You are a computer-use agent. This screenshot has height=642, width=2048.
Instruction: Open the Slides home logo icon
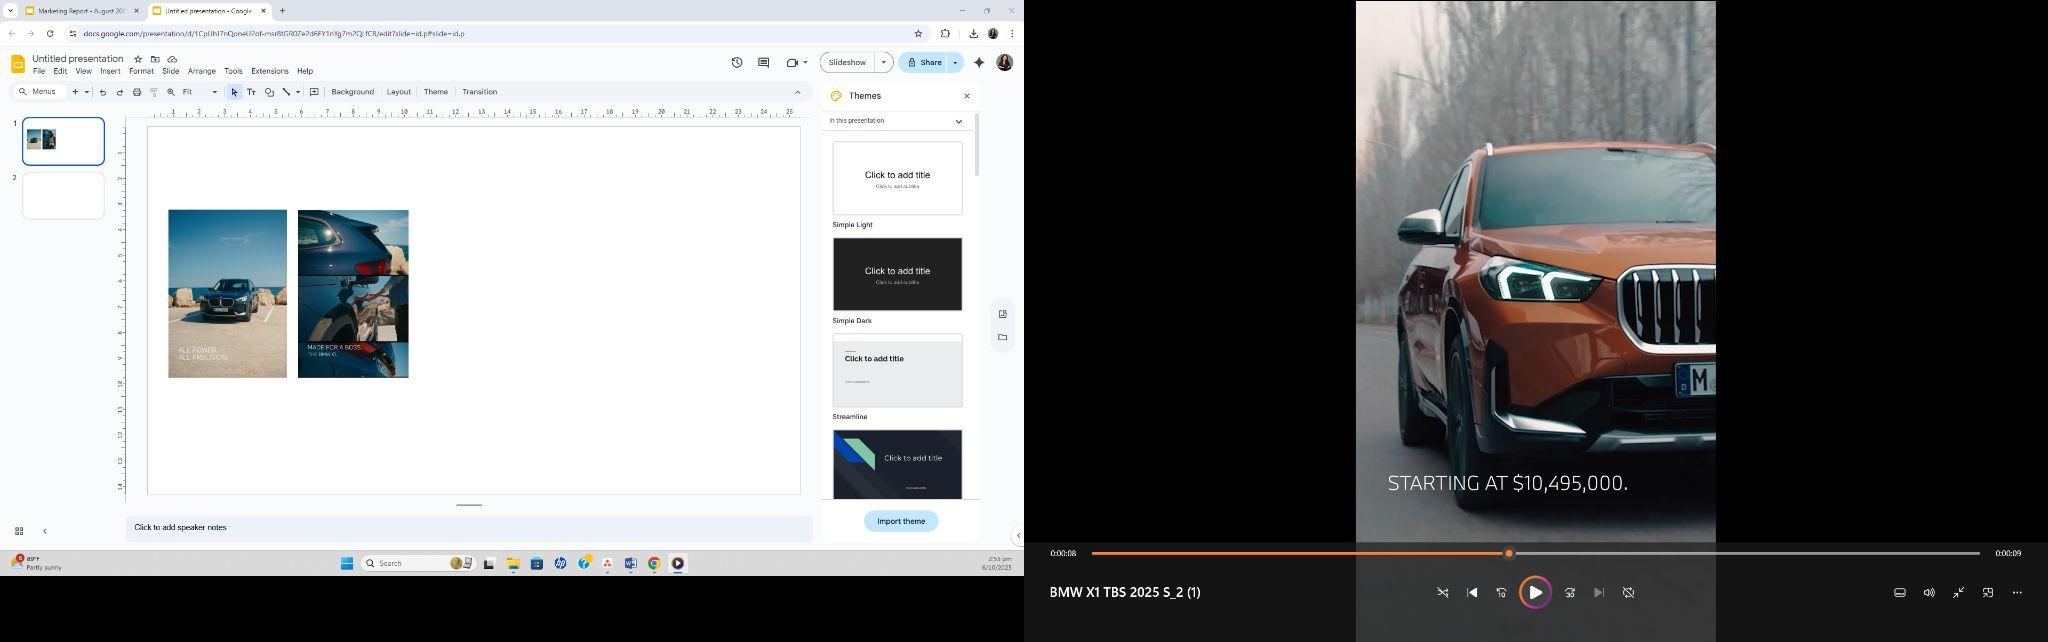click(17, 64)
